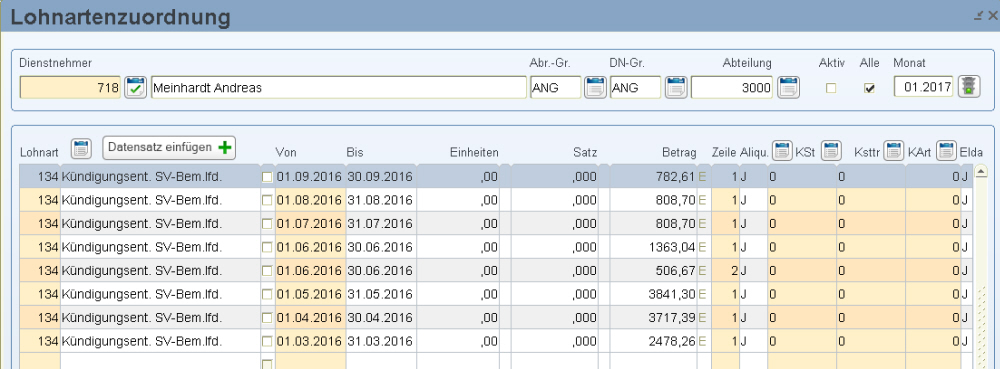Tick checkbox in row starting 01.05.2016

pyautogui.click(x=267, y=294)
